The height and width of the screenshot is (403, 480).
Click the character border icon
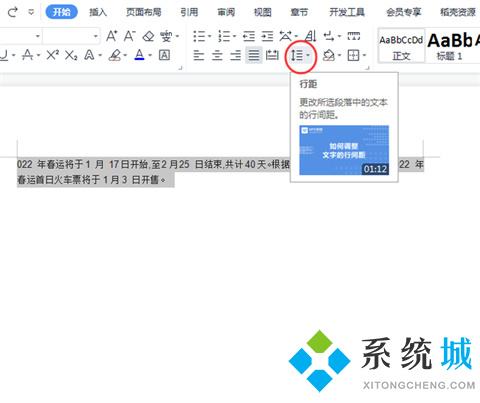pyautogui.click(x=164, y=55)
